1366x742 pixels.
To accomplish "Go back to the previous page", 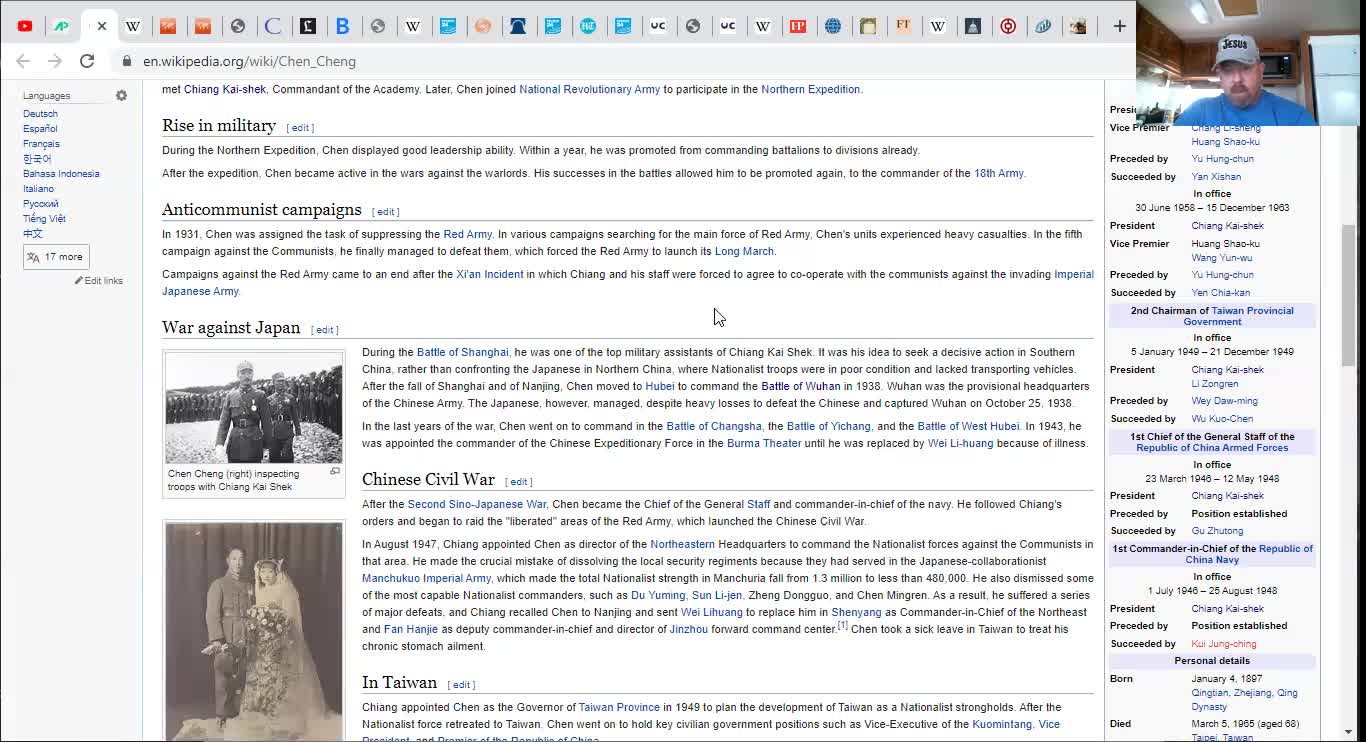I will (23, 61).
